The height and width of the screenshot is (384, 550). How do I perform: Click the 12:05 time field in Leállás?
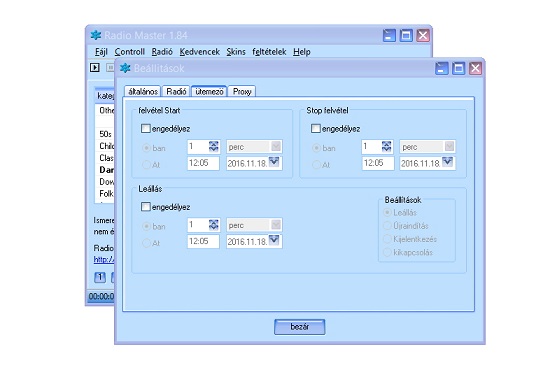[203, 242]
